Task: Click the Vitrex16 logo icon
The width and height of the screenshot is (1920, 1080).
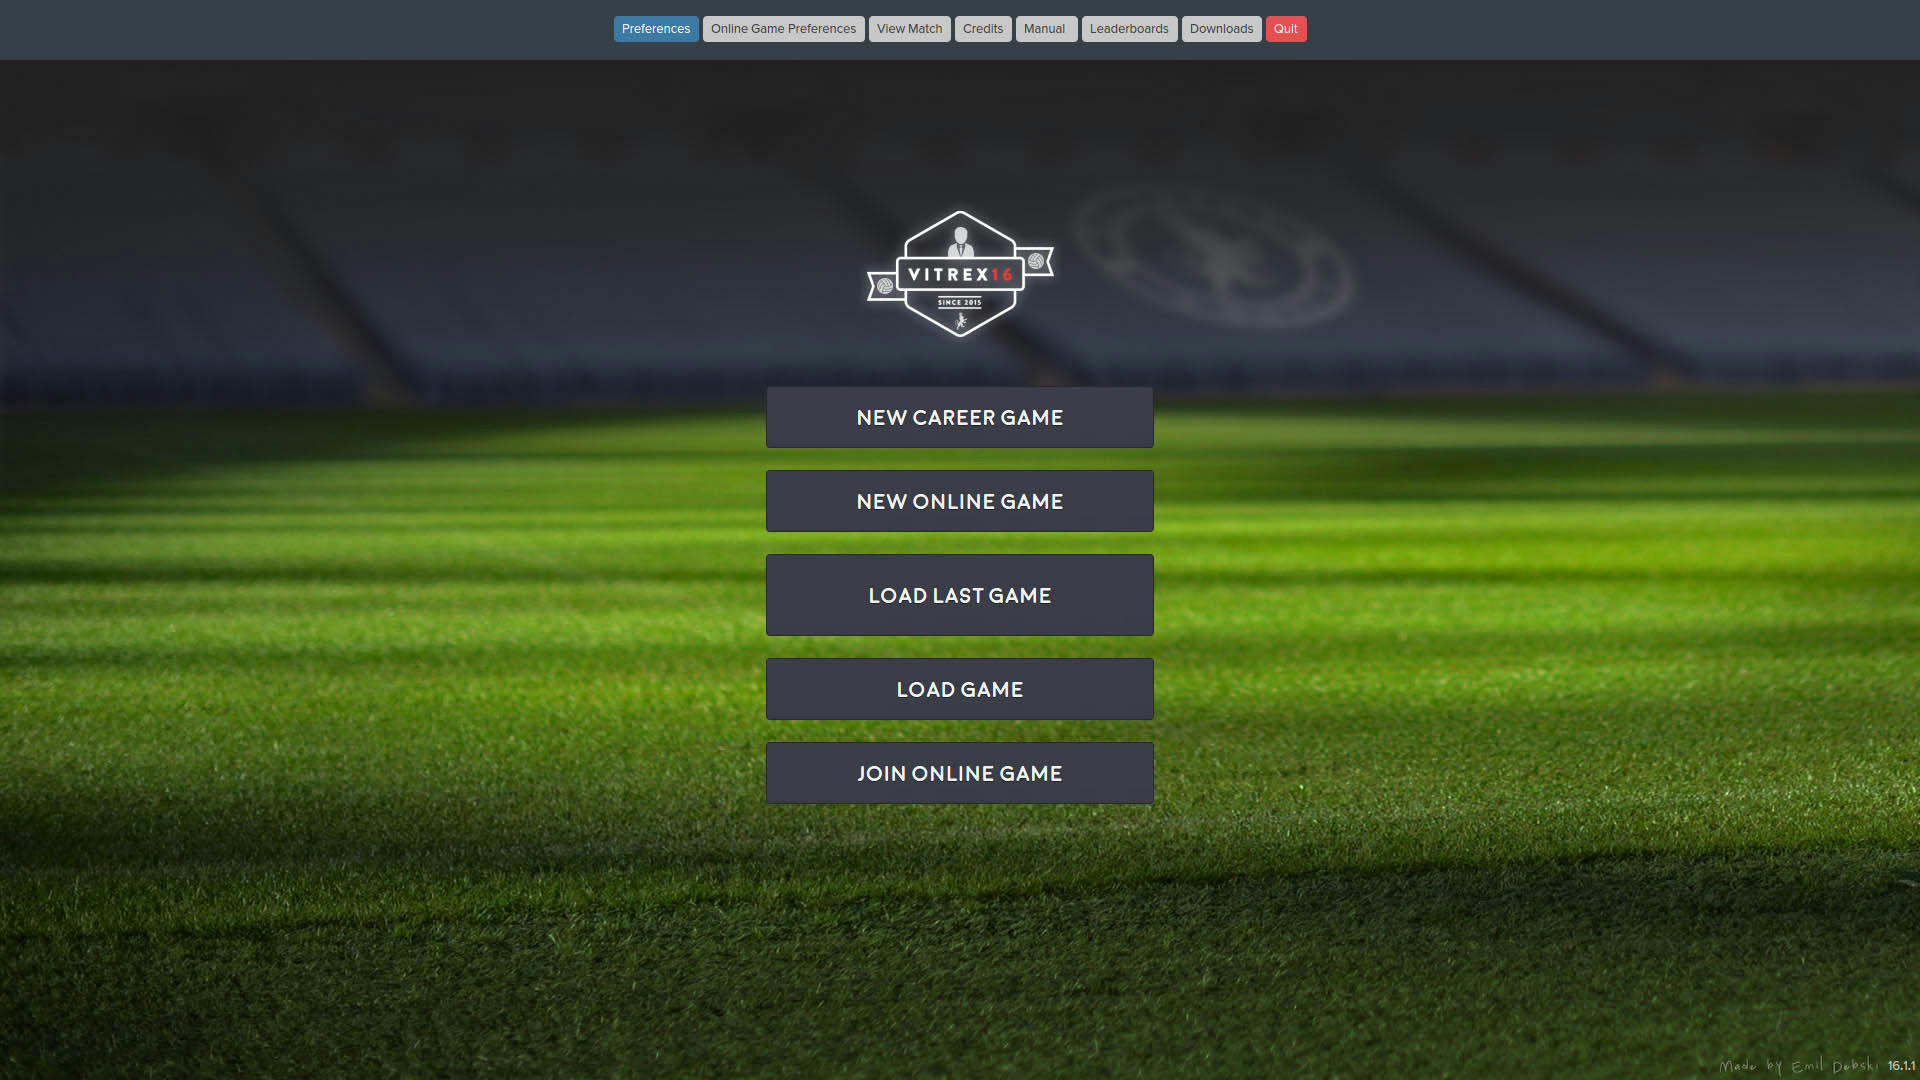Action: tap(960, 273)
